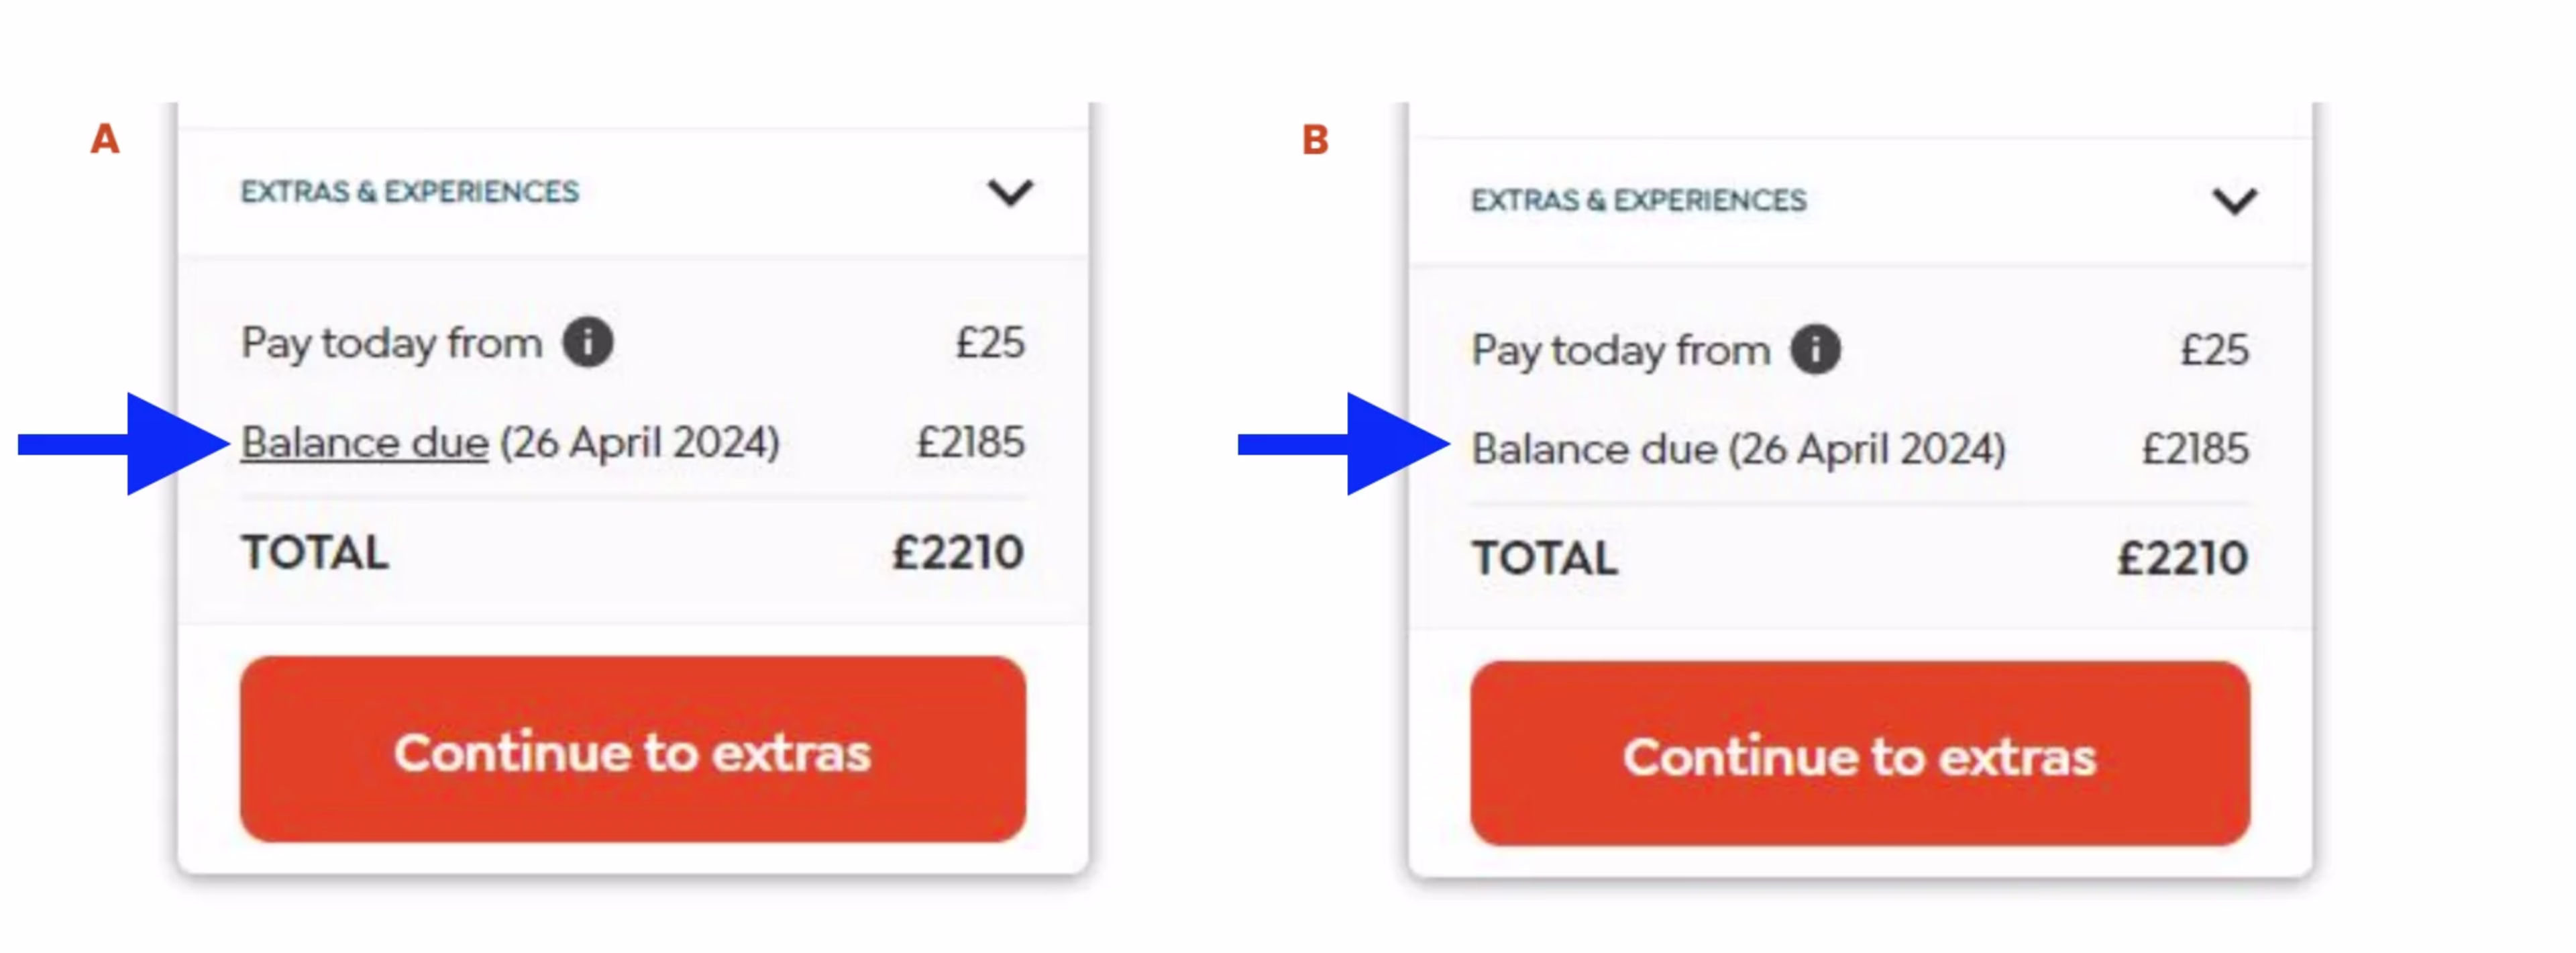The width and height of the screenshot is (2576, 953).
Task: Select the £25 pay today amount in panel A
Action: click(990, 342)
